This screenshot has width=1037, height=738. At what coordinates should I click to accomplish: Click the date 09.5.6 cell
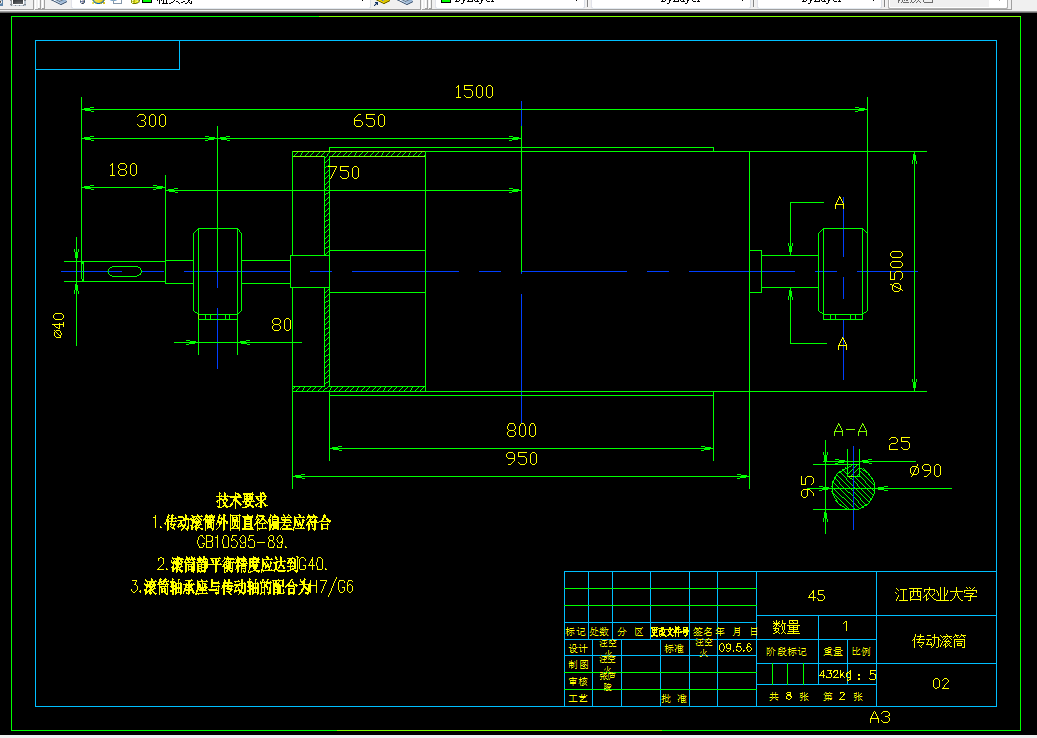pyautogui.click(x=736, y=648)
